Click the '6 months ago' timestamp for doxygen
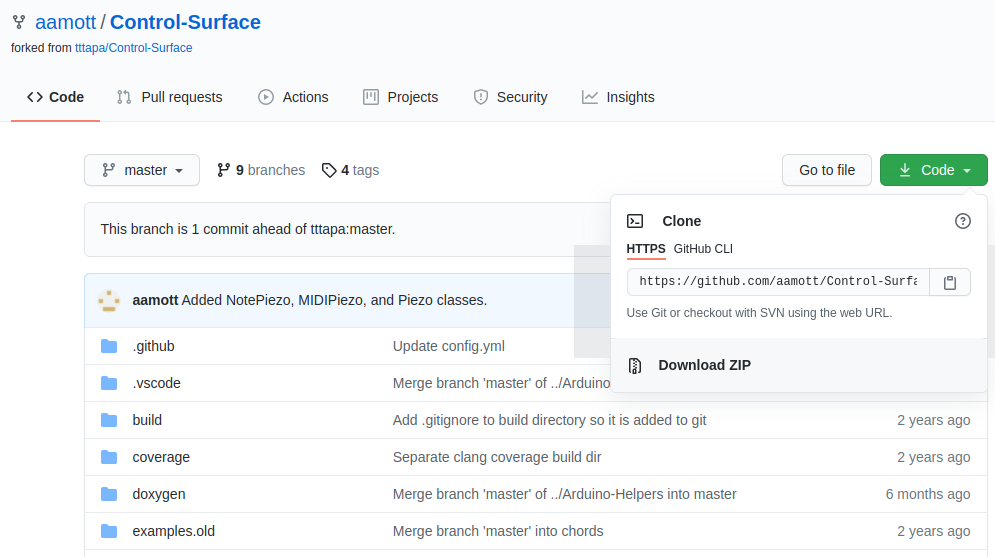Viewport: 995px width, 557px height. [x=928, y=494]
